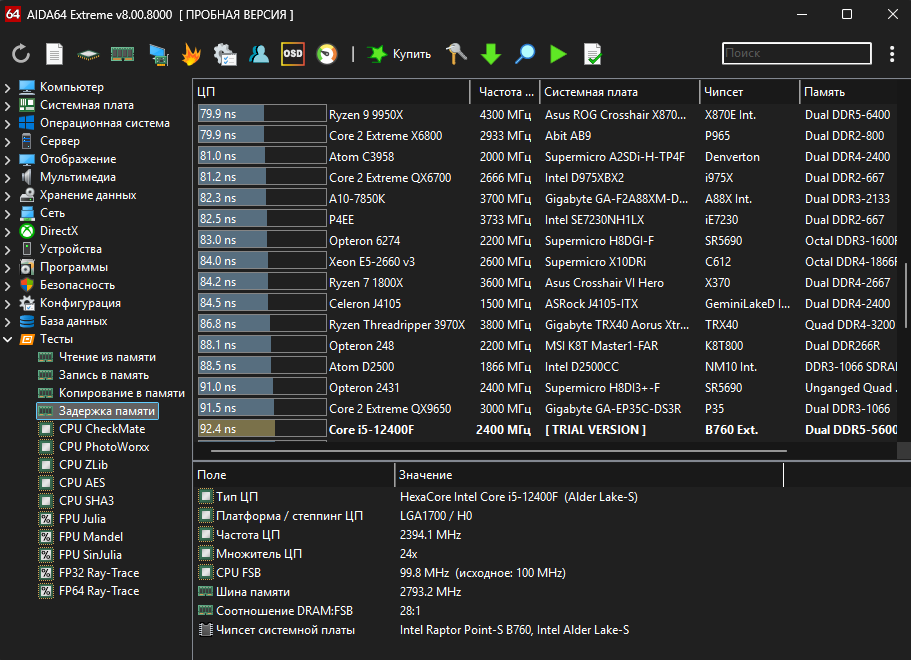911x660 pixels.
Task: Click the green download arrow icon
Action: (490, 54)
